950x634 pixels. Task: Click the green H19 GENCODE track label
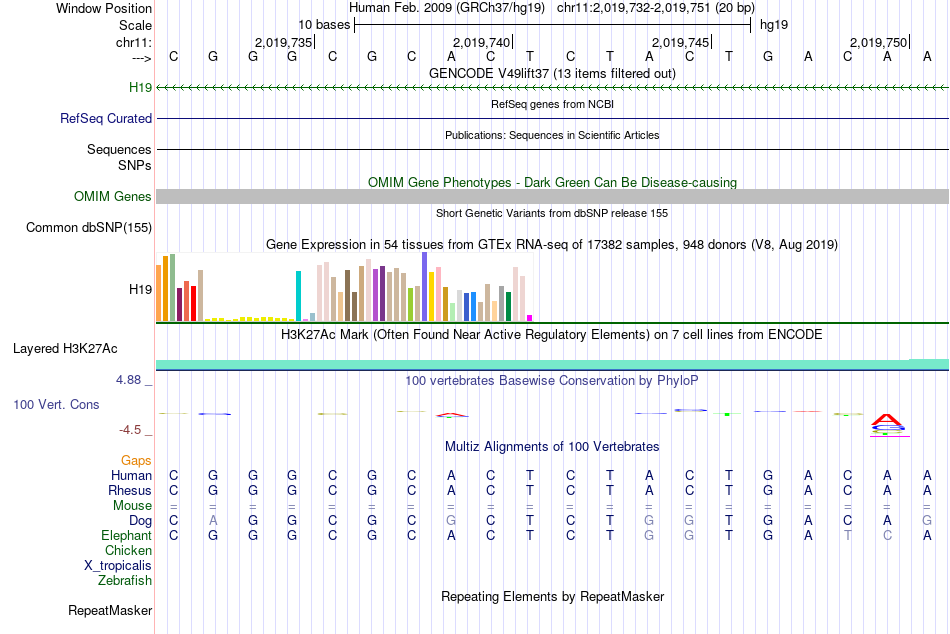tap(141, 87)
